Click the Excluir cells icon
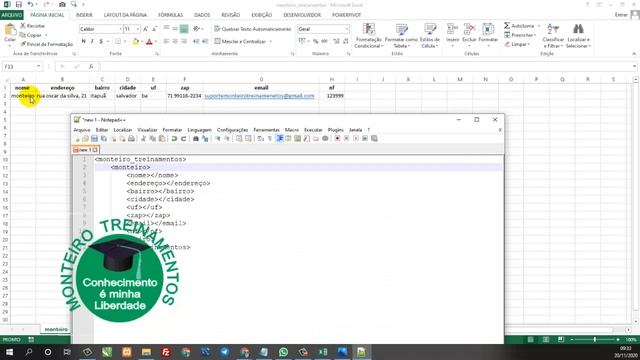Screen dimensions: 640x360 [469, 29]
